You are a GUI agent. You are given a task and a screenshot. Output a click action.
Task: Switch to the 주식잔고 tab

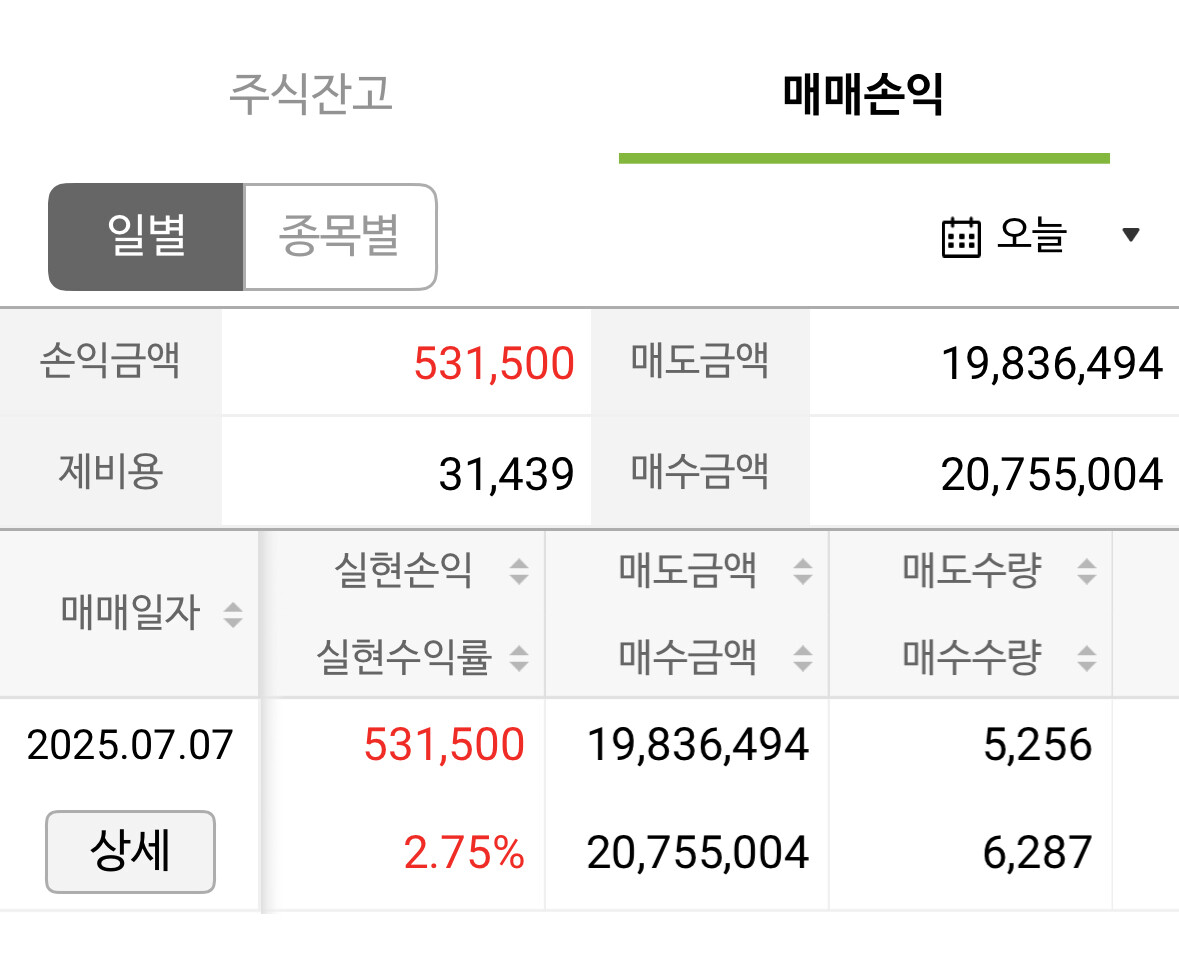pyautogui.click(x=311, y=94)
